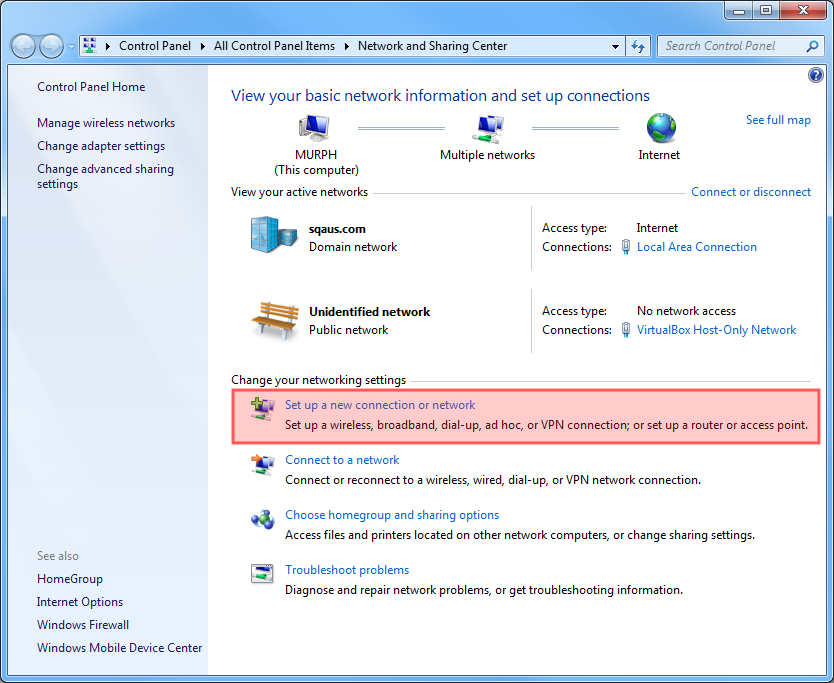Click the MURPH computer icon
Image resolution: width=834 pixels, height=683 pixels.
pos(314,128)
